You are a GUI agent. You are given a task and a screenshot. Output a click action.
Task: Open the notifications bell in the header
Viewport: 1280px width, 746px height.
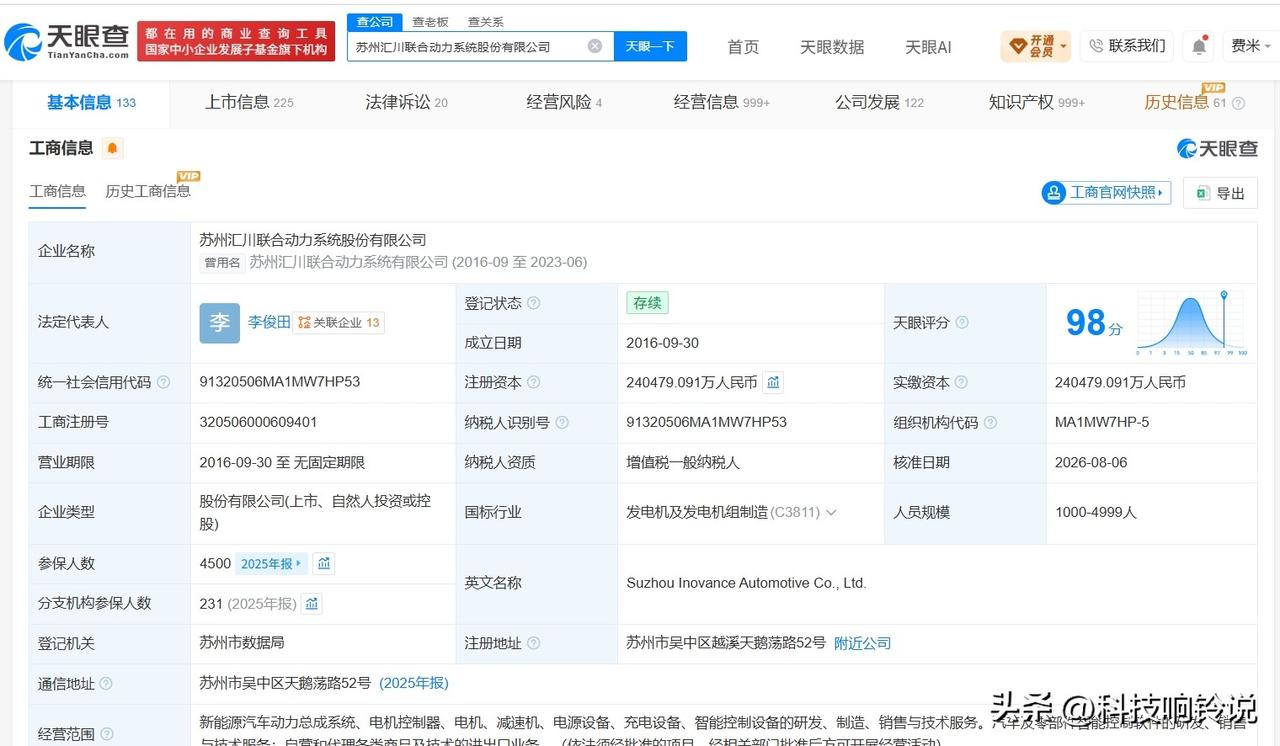[1198, 46]
